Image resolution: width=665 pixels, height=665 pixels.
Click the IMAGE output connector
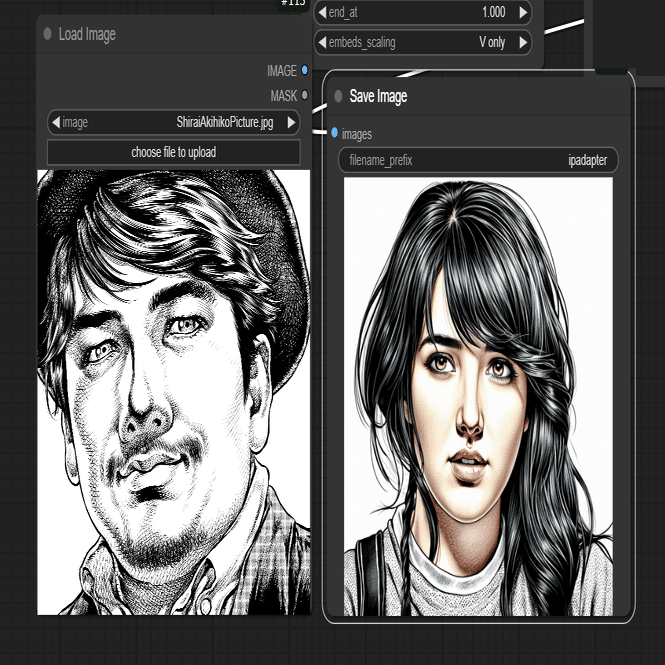click(305, 70)
